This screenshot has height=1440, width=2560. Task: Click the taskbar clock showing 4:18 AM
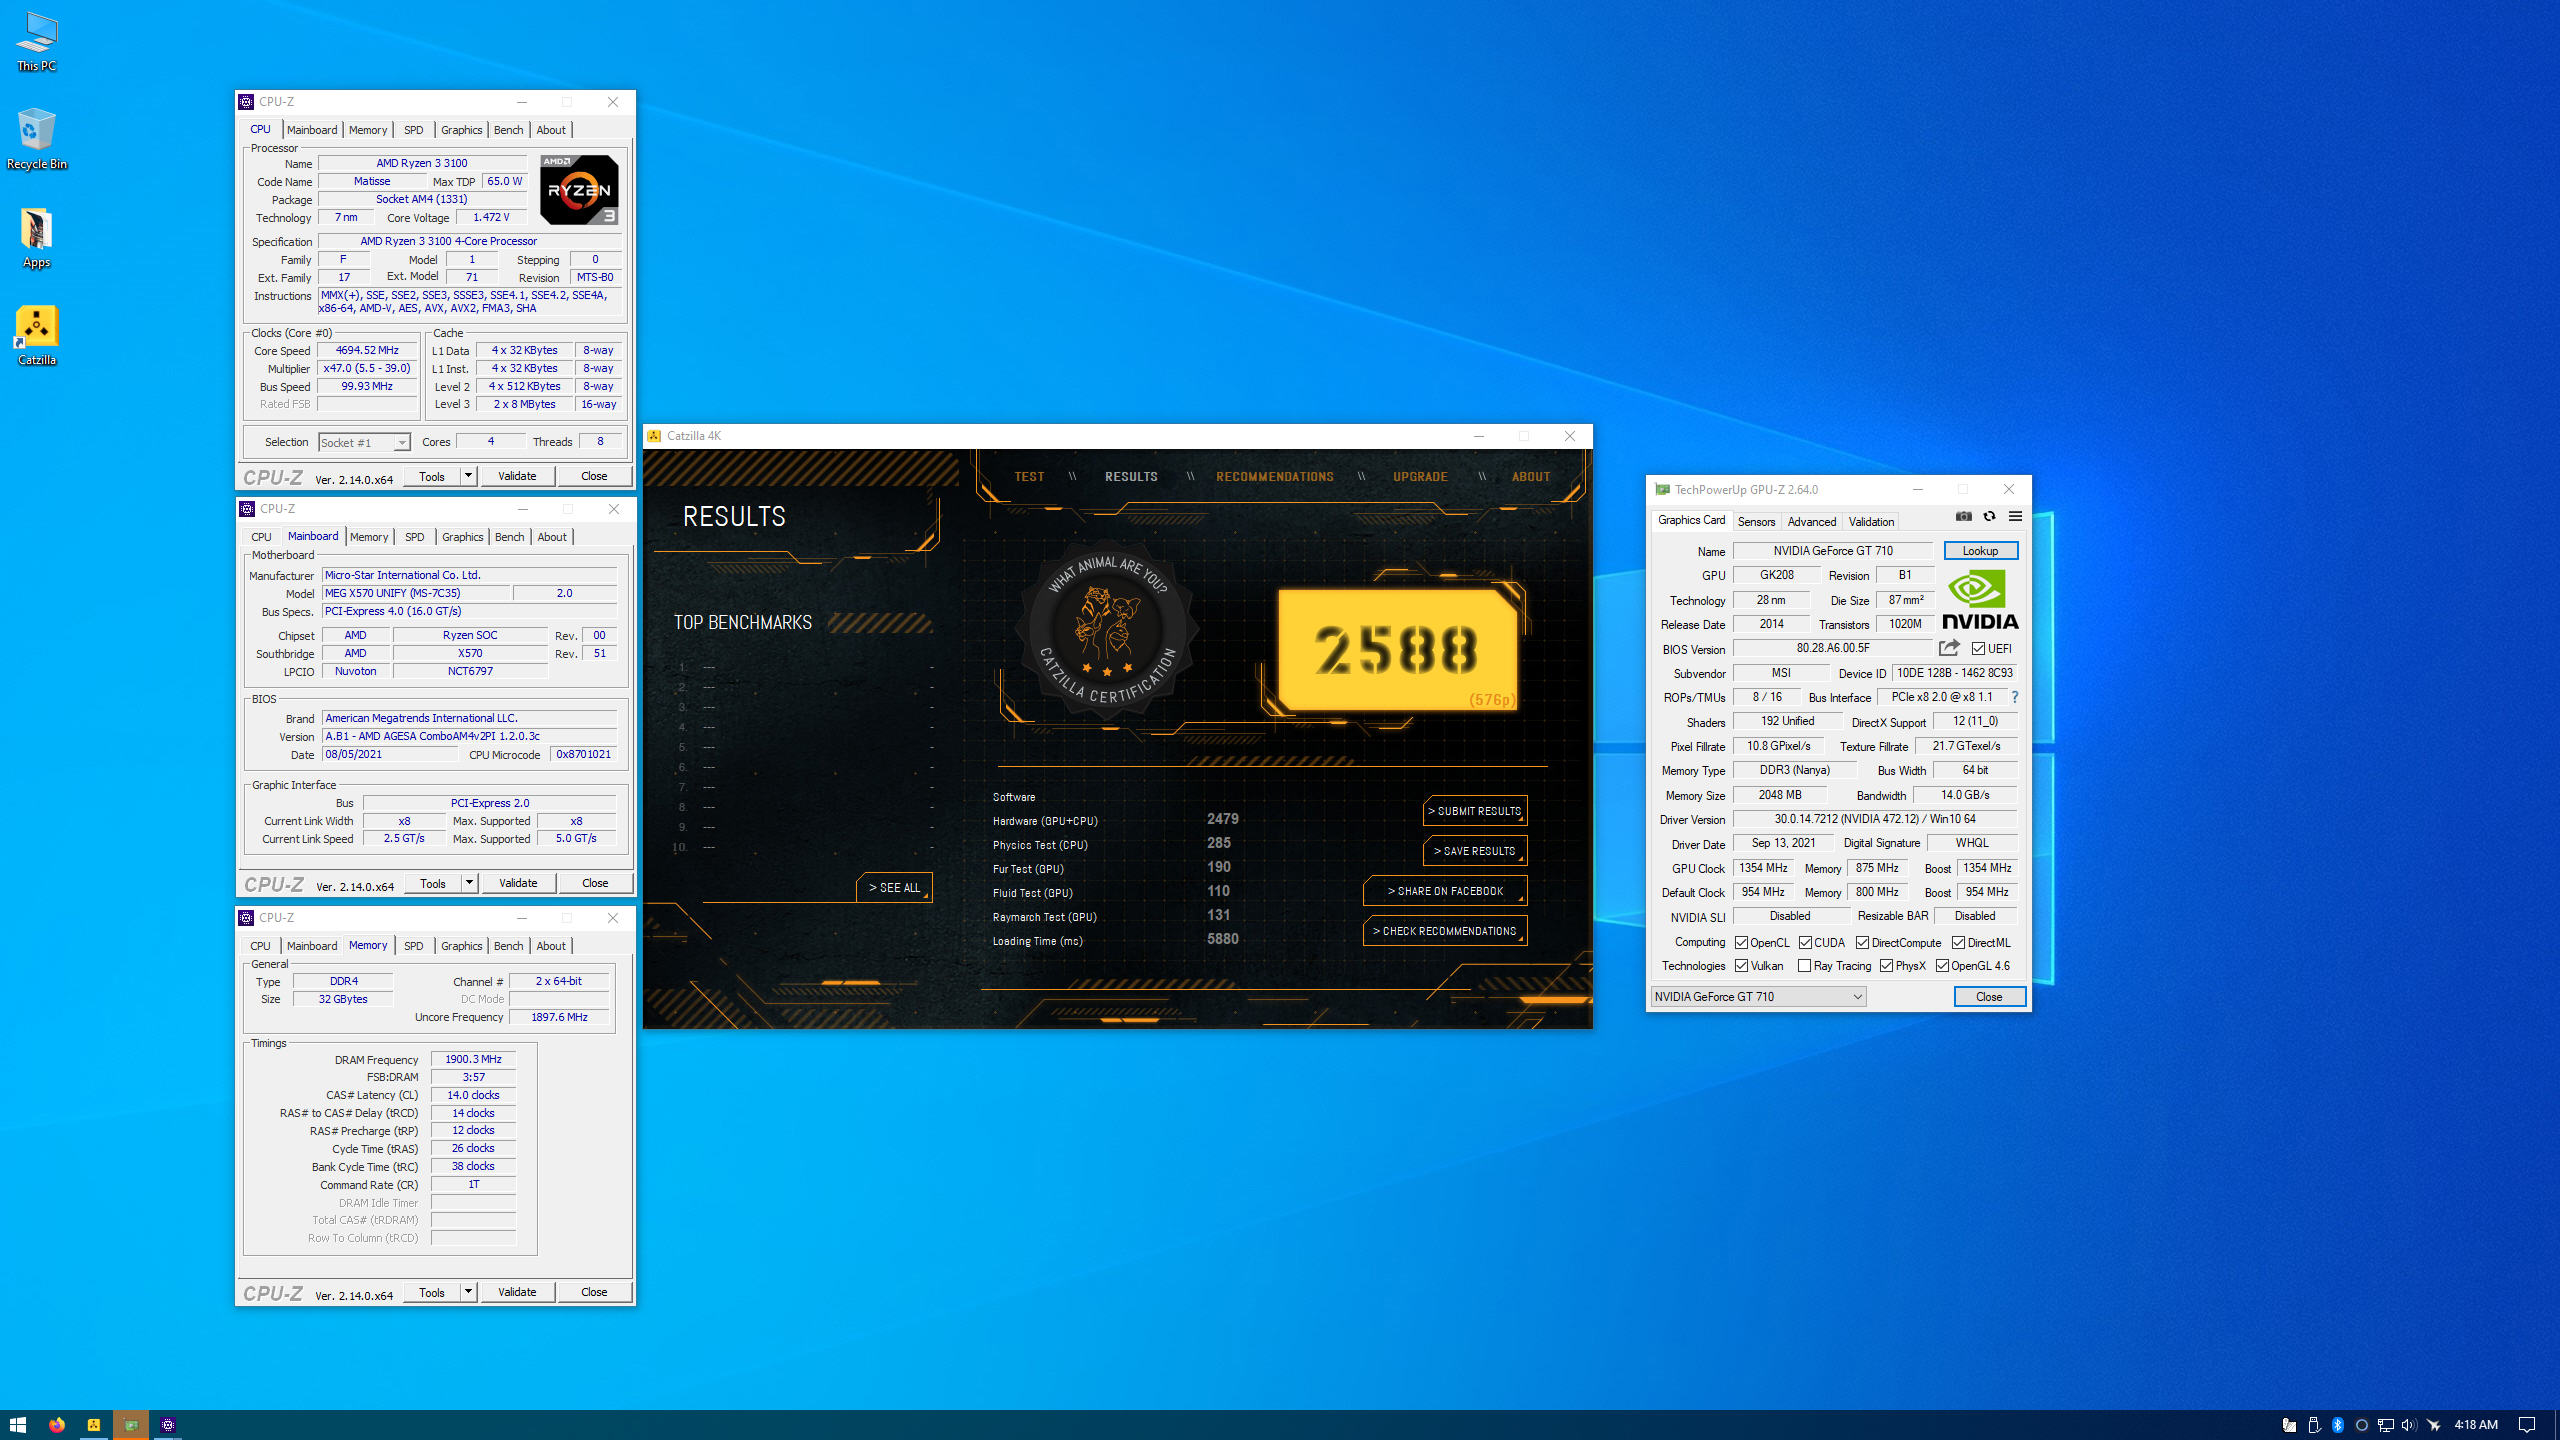tap(2475, 1425)
